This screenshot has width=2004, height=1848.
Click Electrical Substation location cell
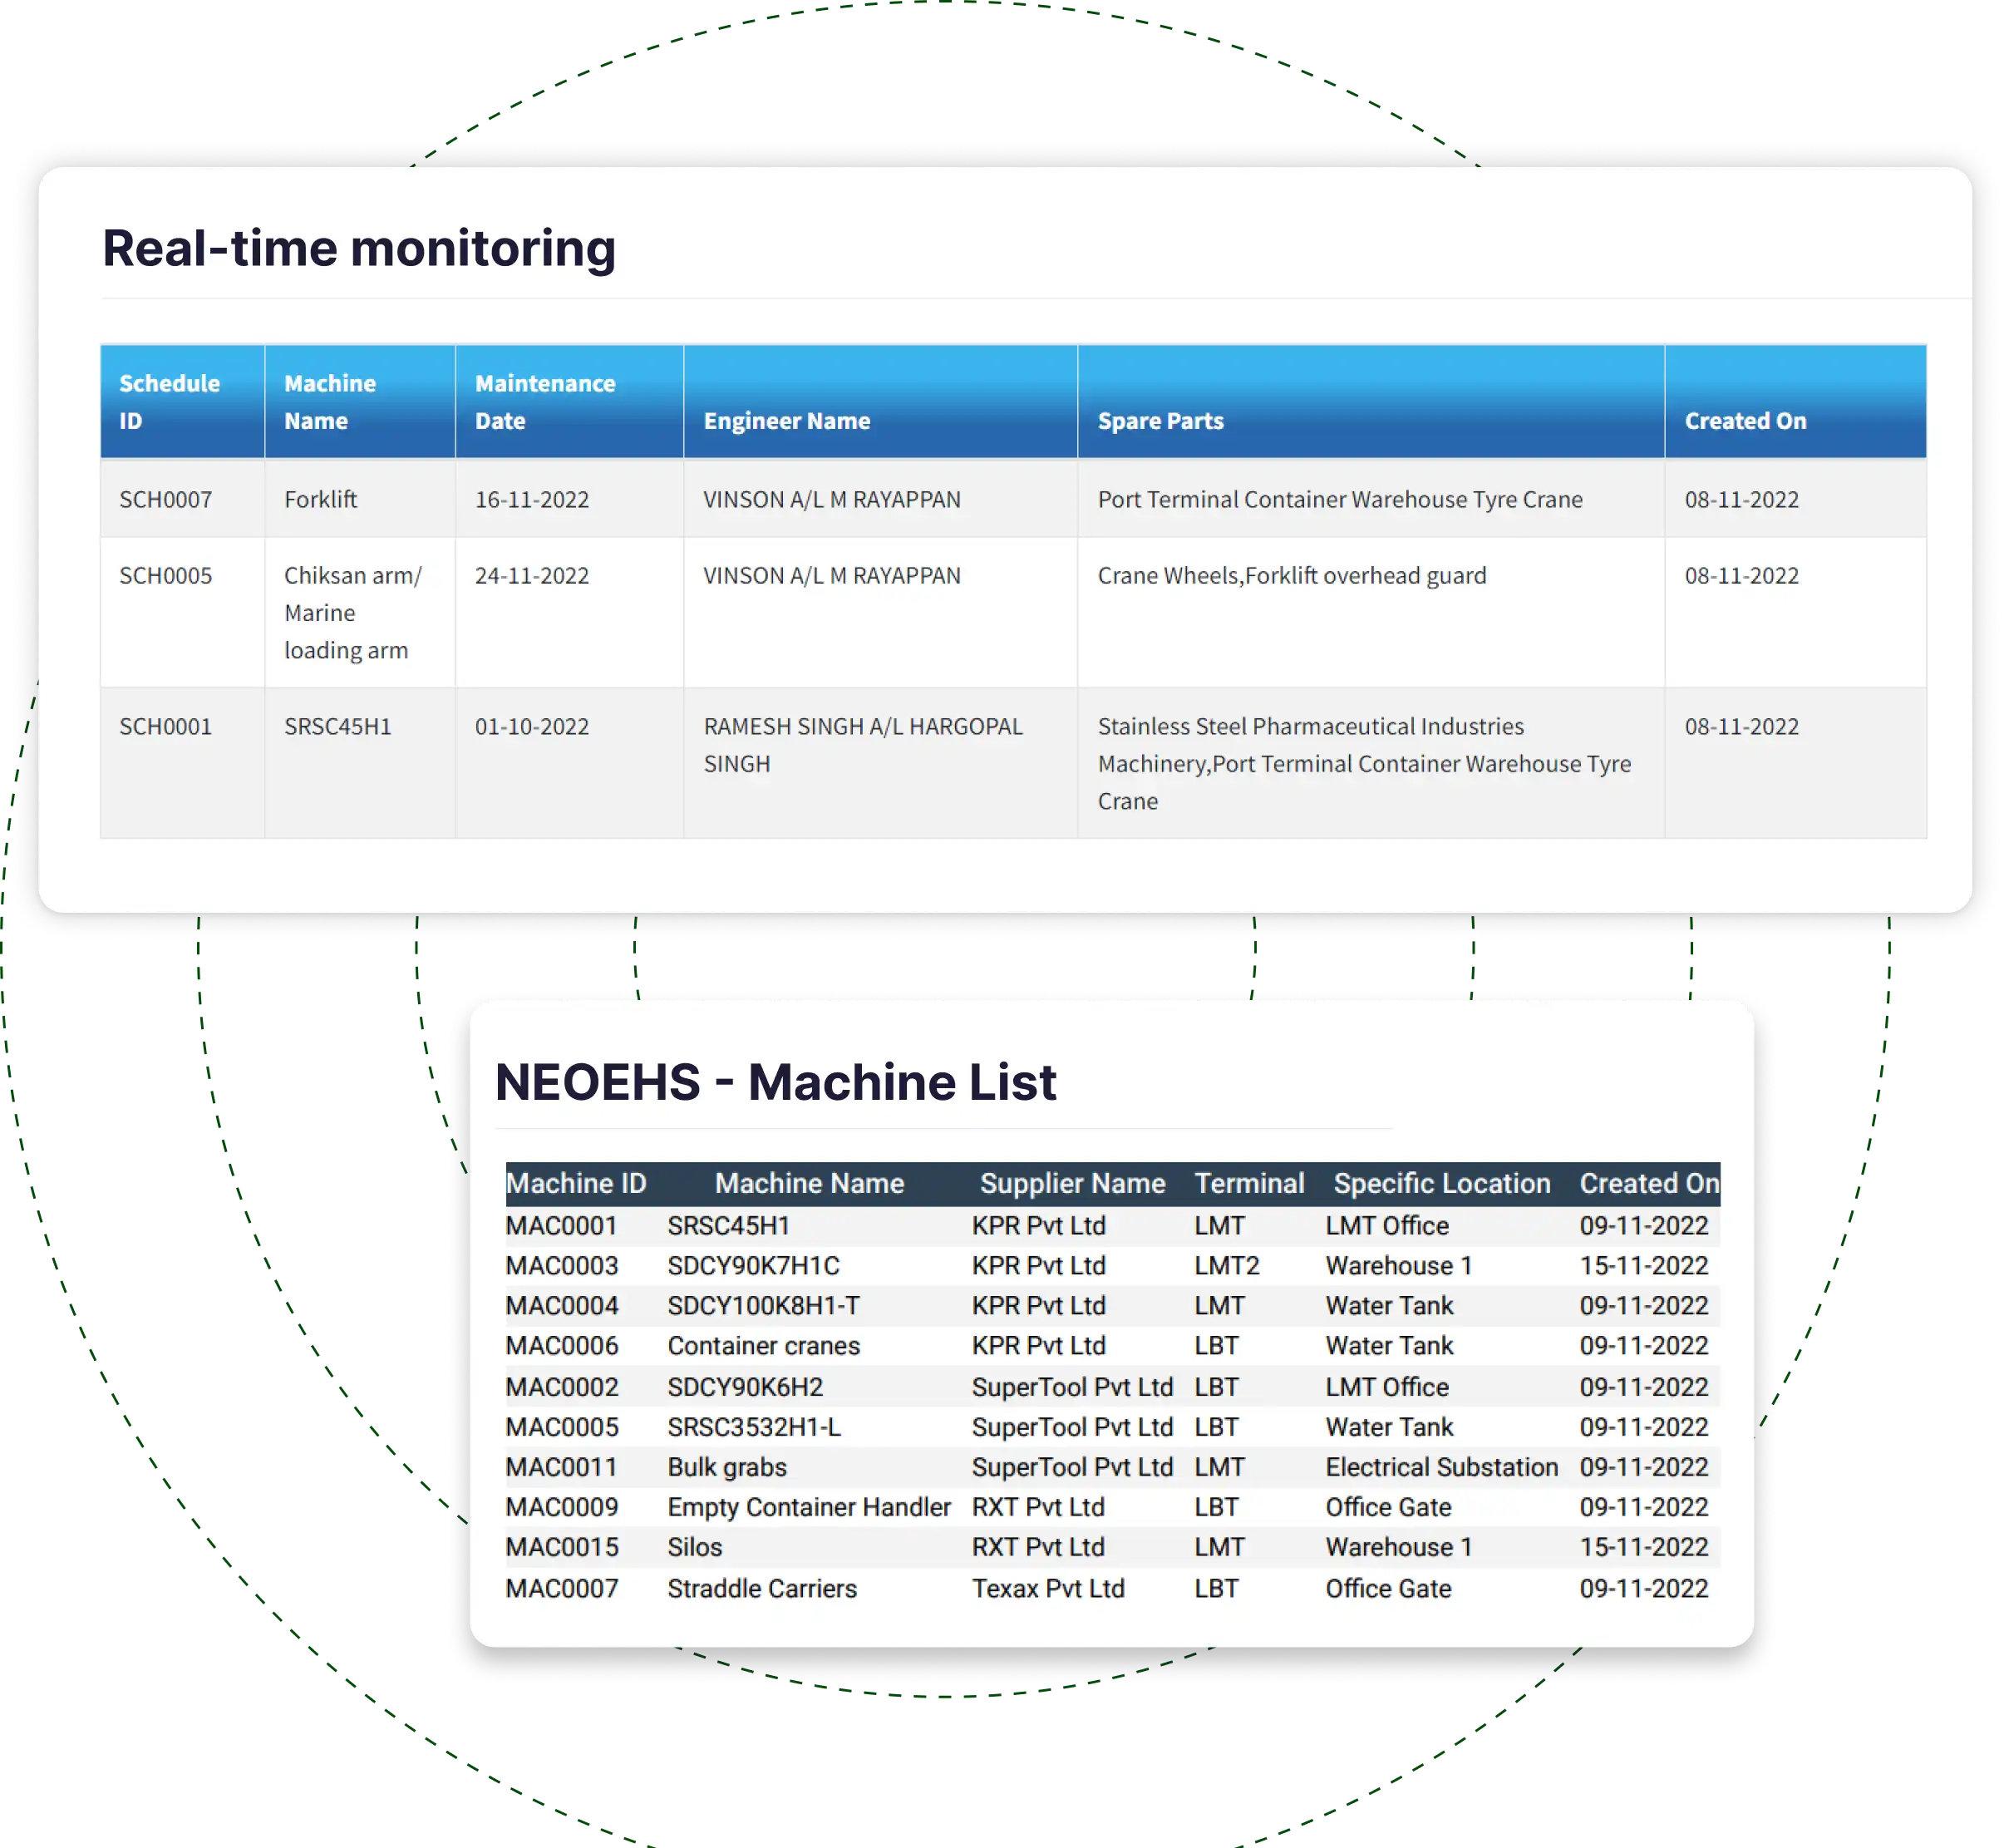point(1442,1467)
